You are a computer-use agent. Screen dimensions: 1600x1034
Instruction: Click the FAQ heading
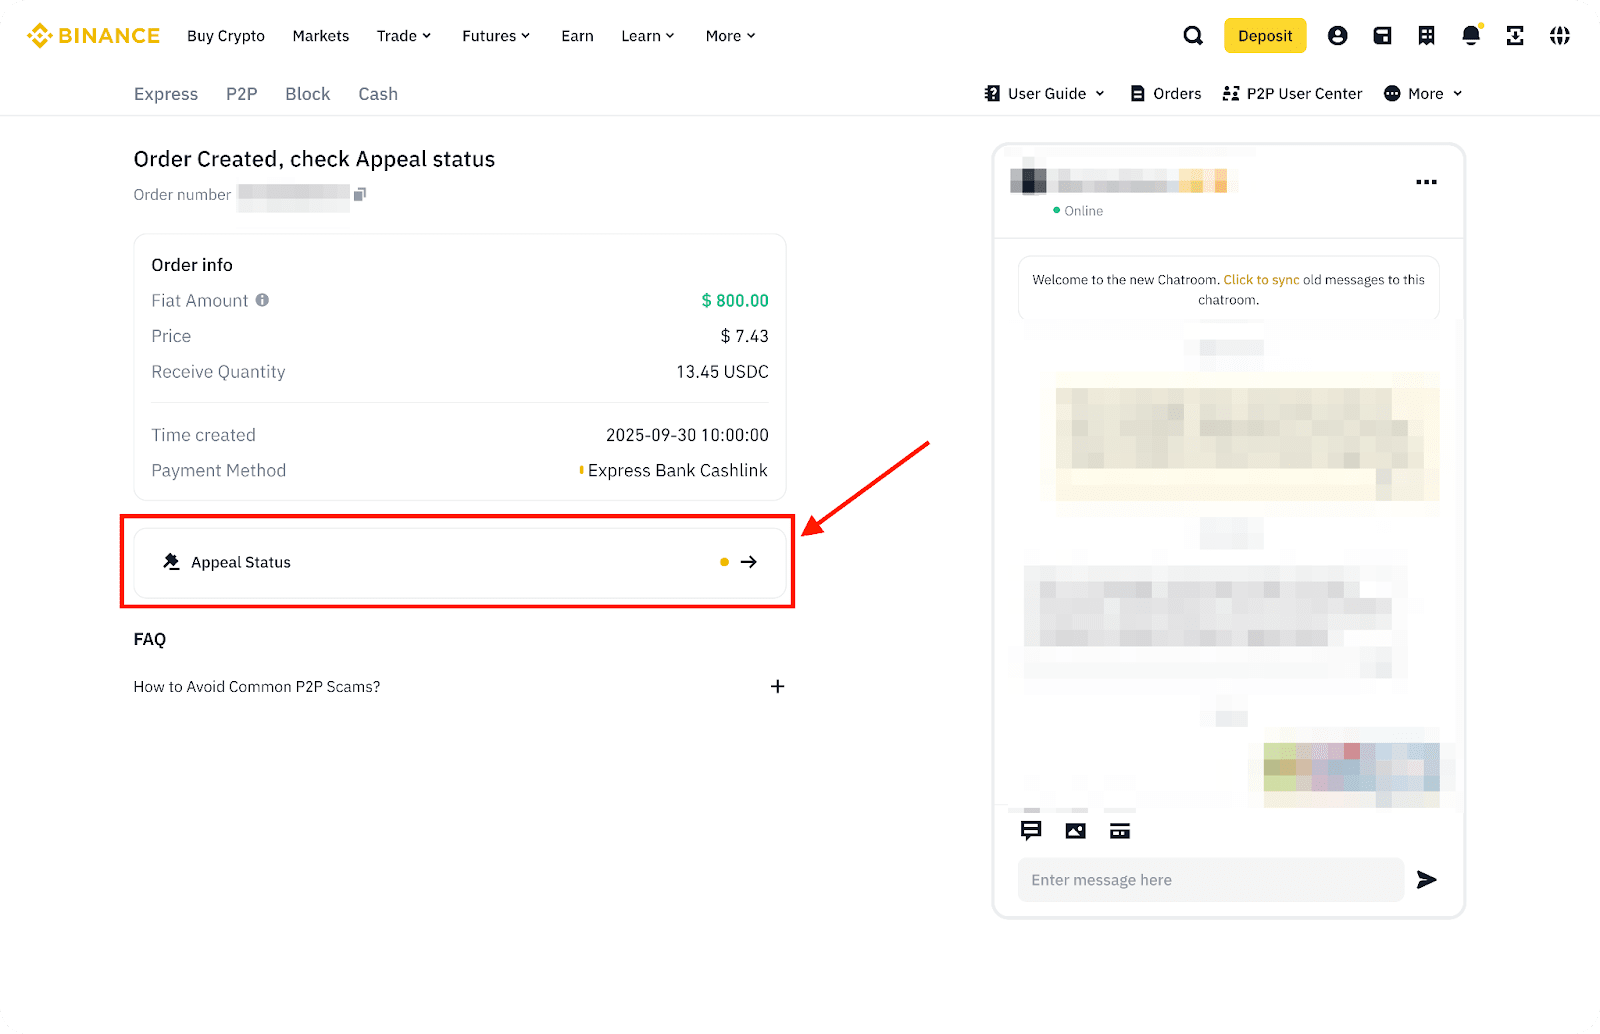150,639
